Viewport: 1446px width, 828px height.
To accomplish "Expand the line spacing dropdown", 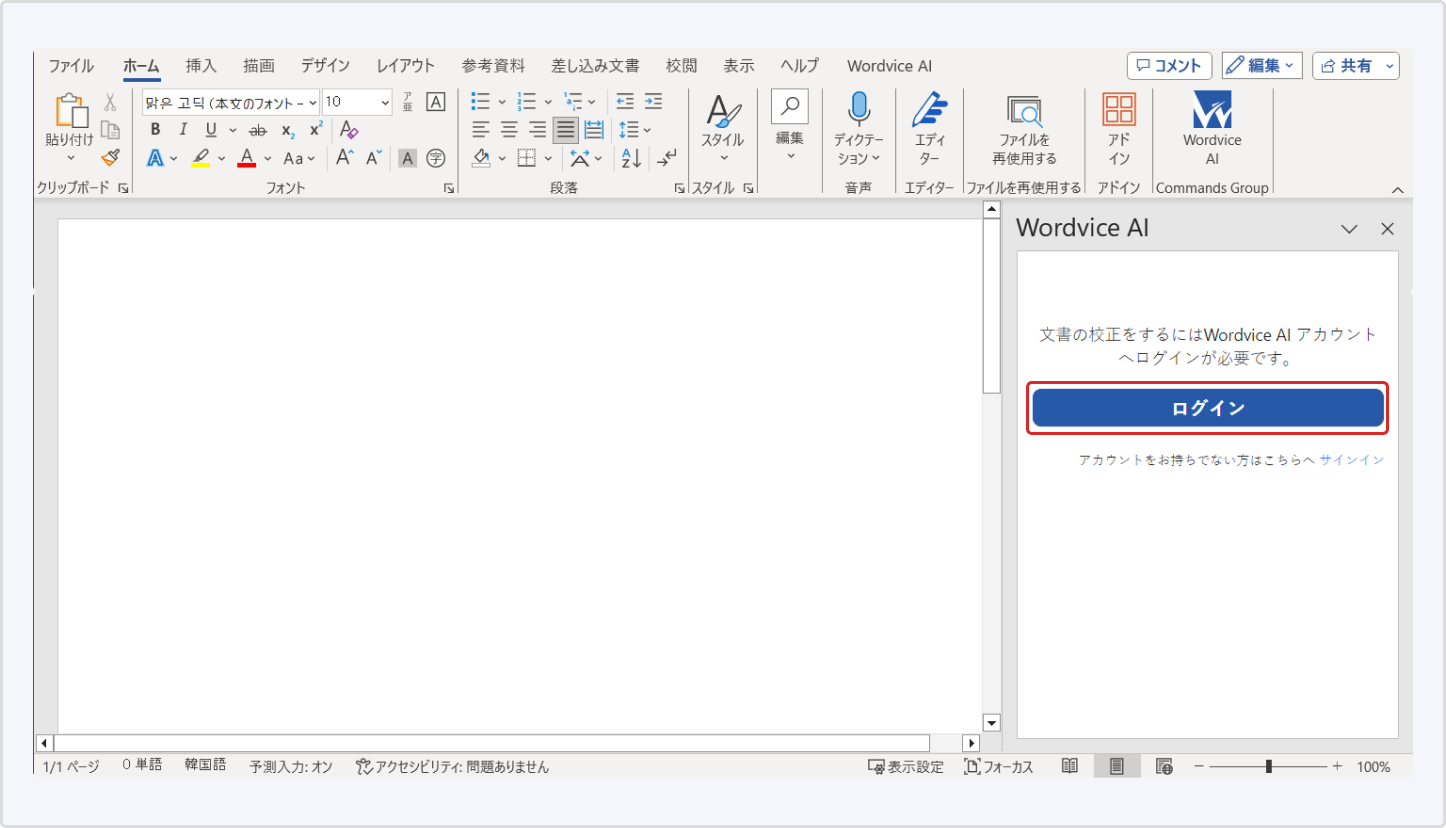I will tap(645, 129).
